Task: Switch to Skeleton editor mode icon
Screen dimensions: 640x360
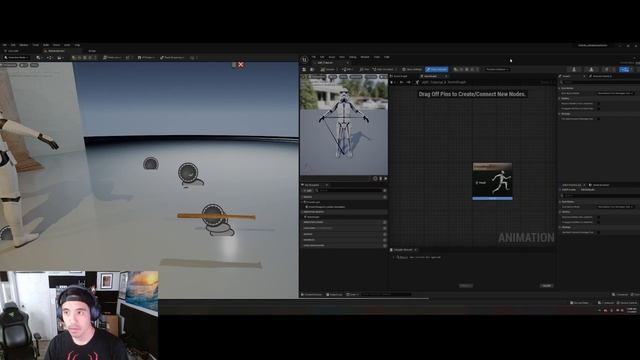Action: tap(574, 69)
